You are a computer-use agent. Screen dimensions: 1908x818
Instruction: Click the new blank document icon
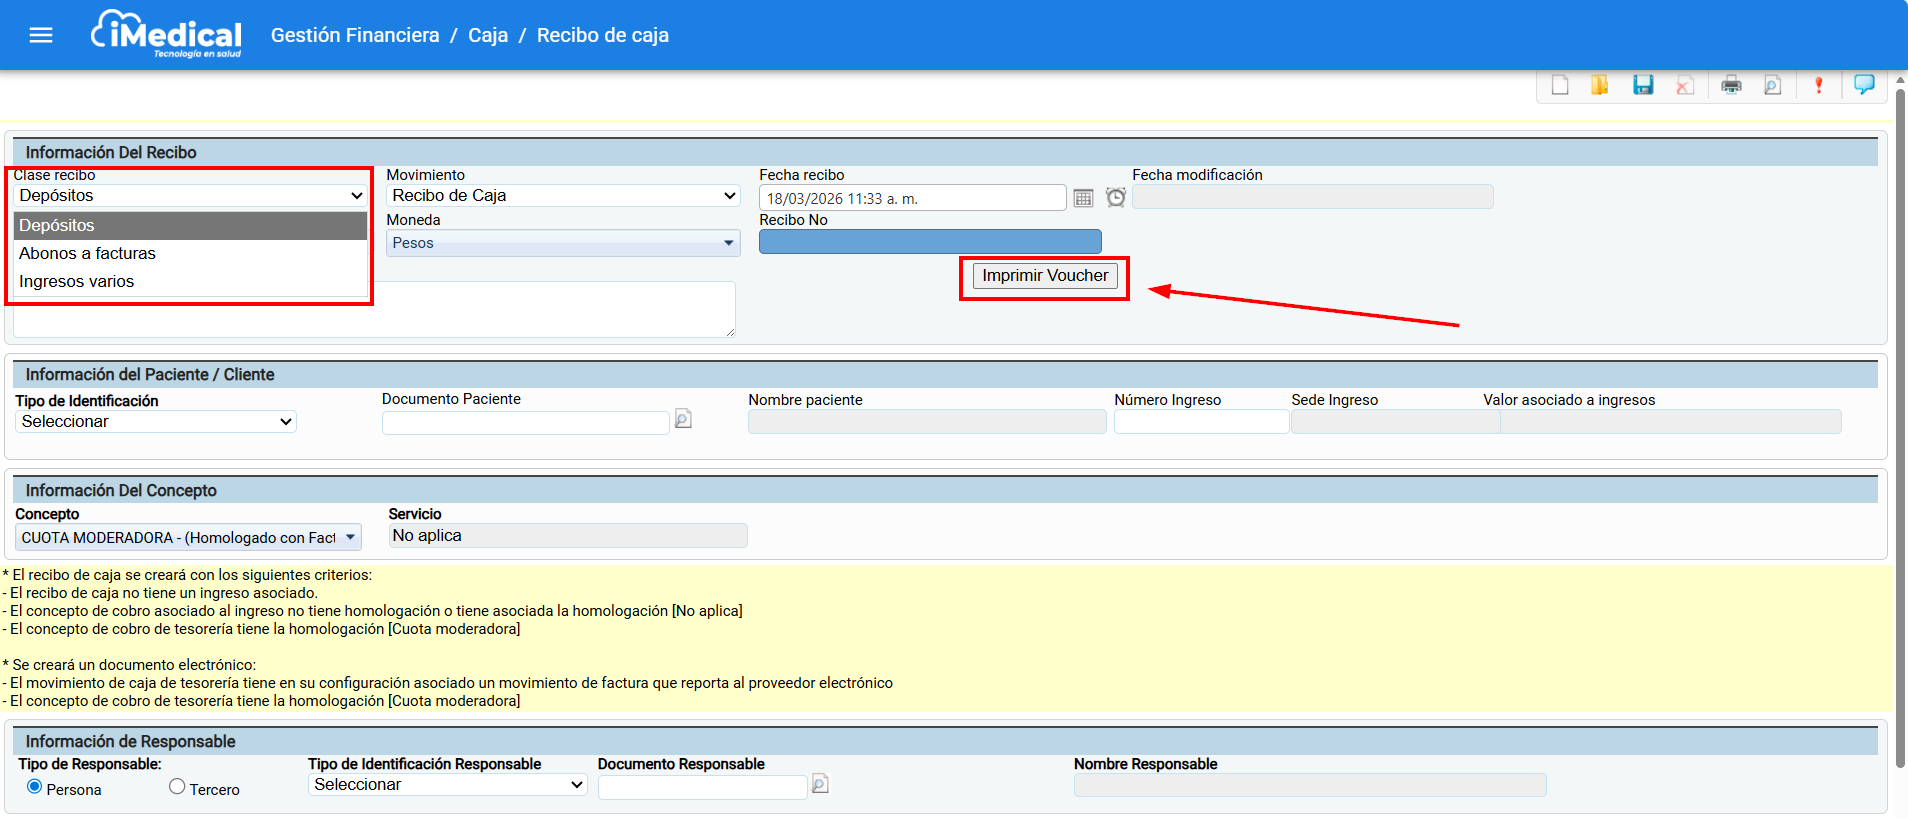click(x=1560, y=85)
